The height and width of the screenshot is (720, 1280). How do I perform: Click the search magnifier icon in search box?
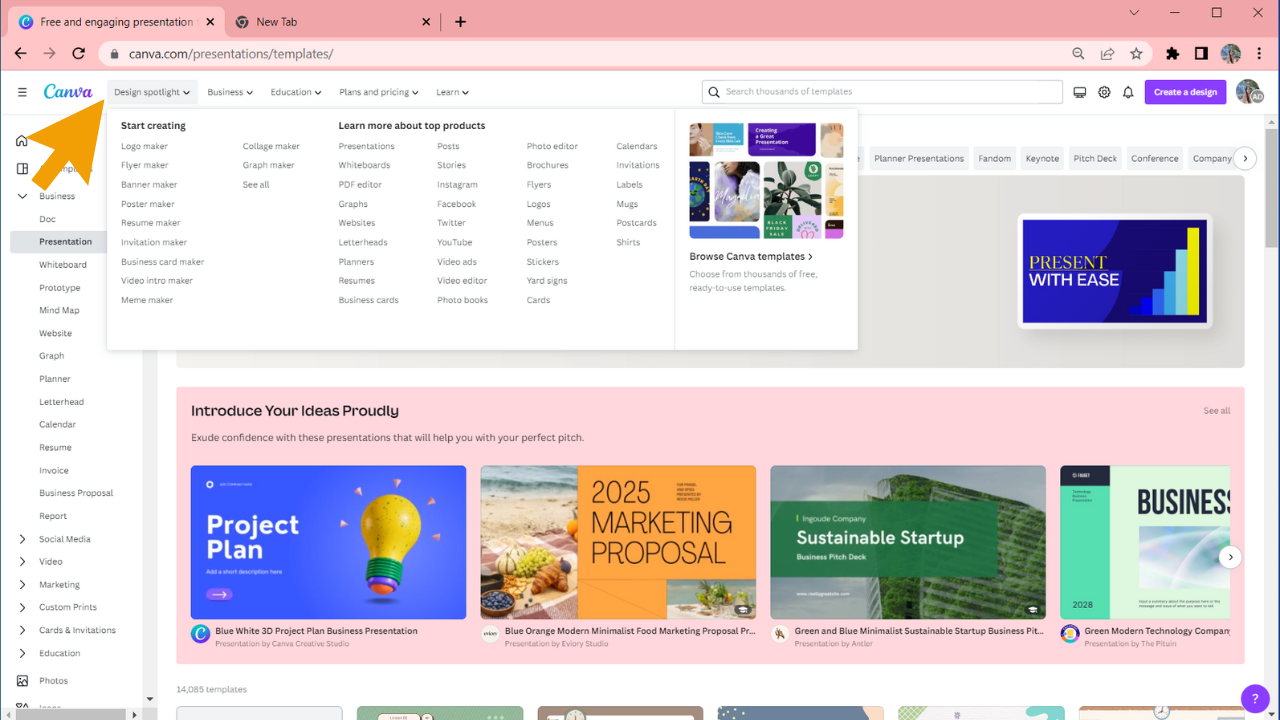pos(714,92)
